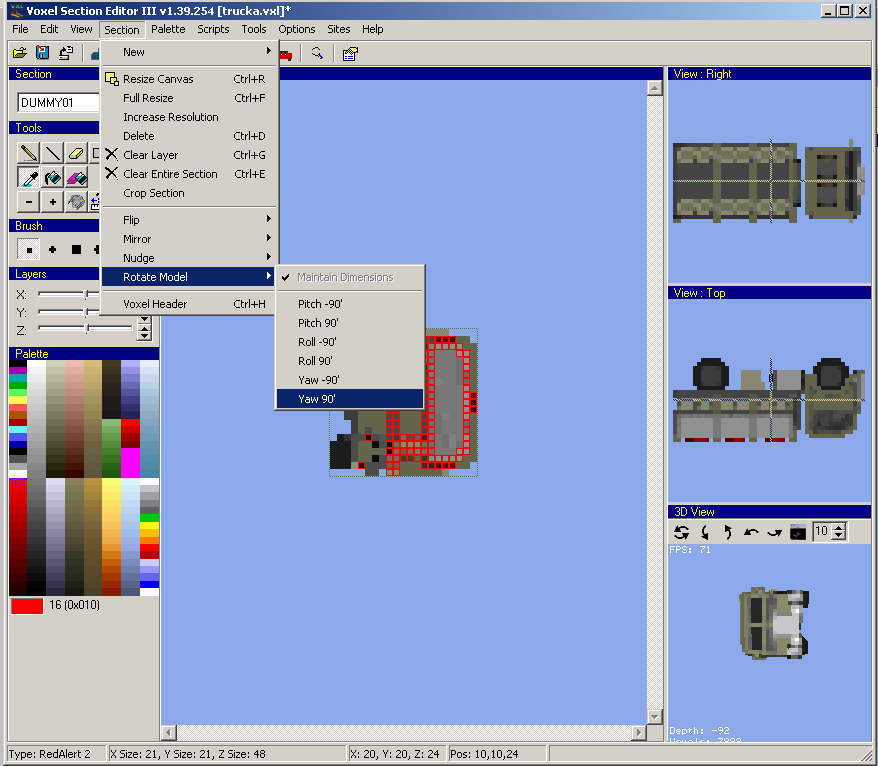Select Yaw 90' rotation
This screenshot has height=766, width=878.
tap(351, 399)
